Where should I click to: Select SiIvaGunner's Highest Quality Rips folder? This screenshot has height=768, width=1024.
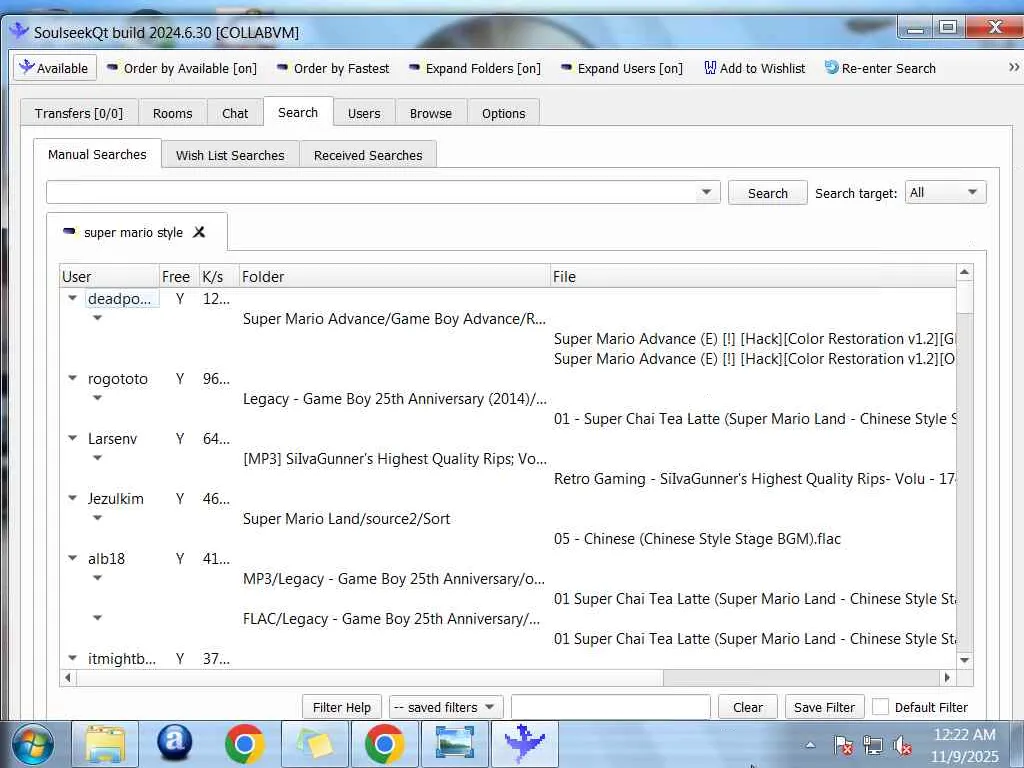click(x=394, y=458)
